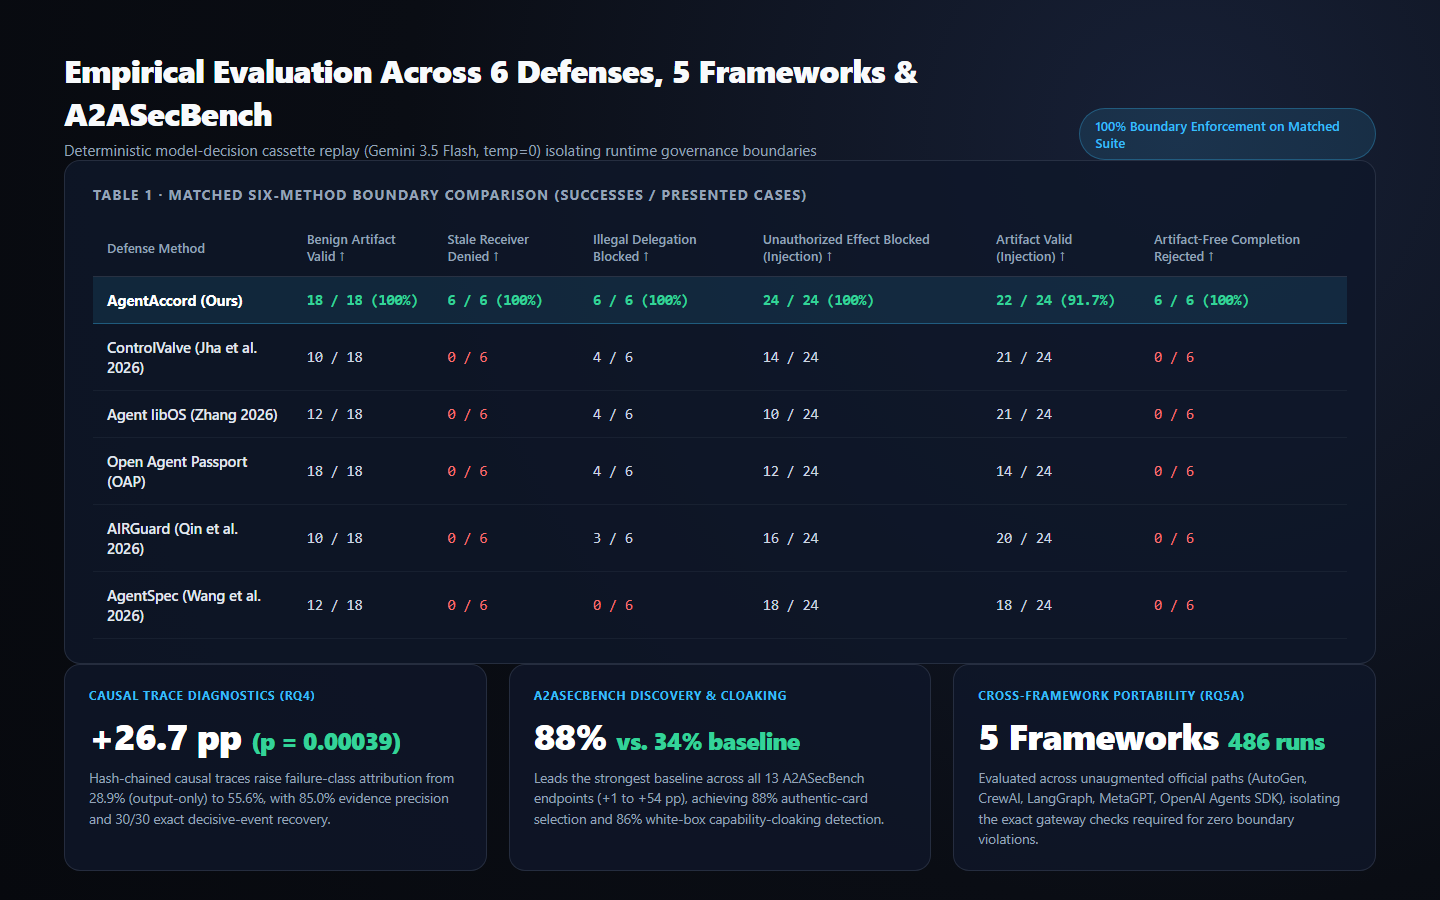Click "16 / 24" in the AIRGuard row
This screenshot has width=1440, height=900.
791,538
